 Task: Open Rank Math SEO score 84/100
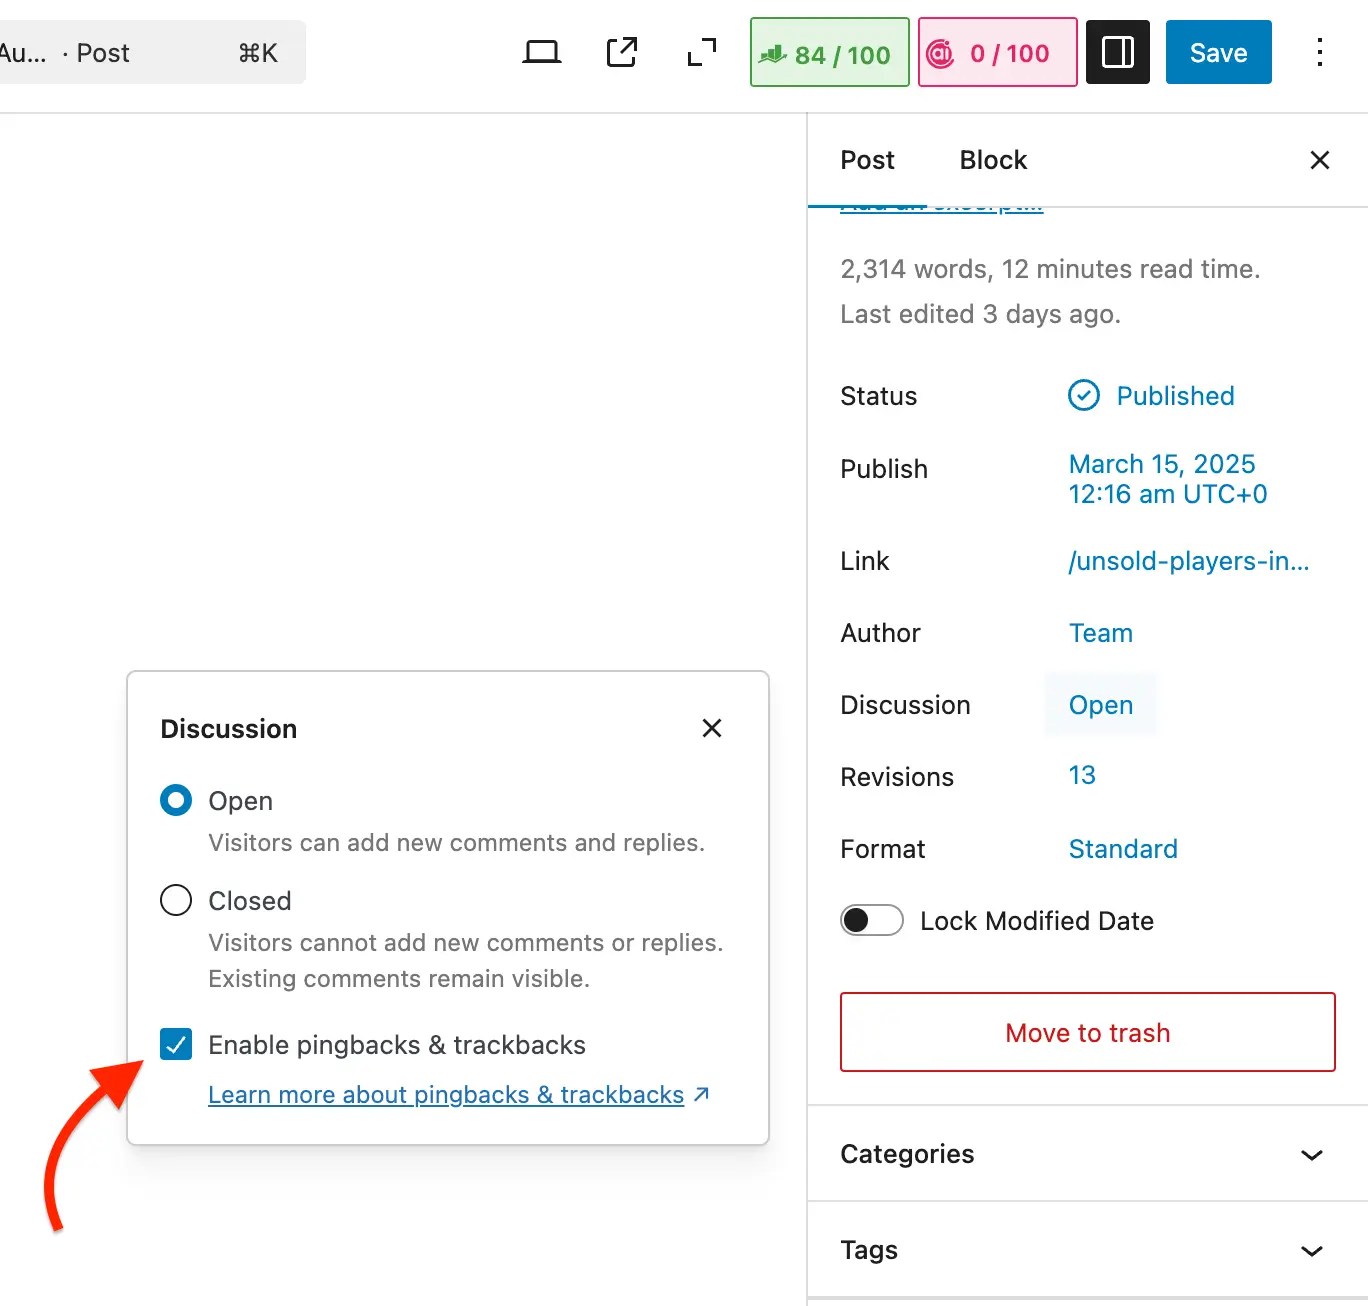pyautogui.click(x=830, y=52)
